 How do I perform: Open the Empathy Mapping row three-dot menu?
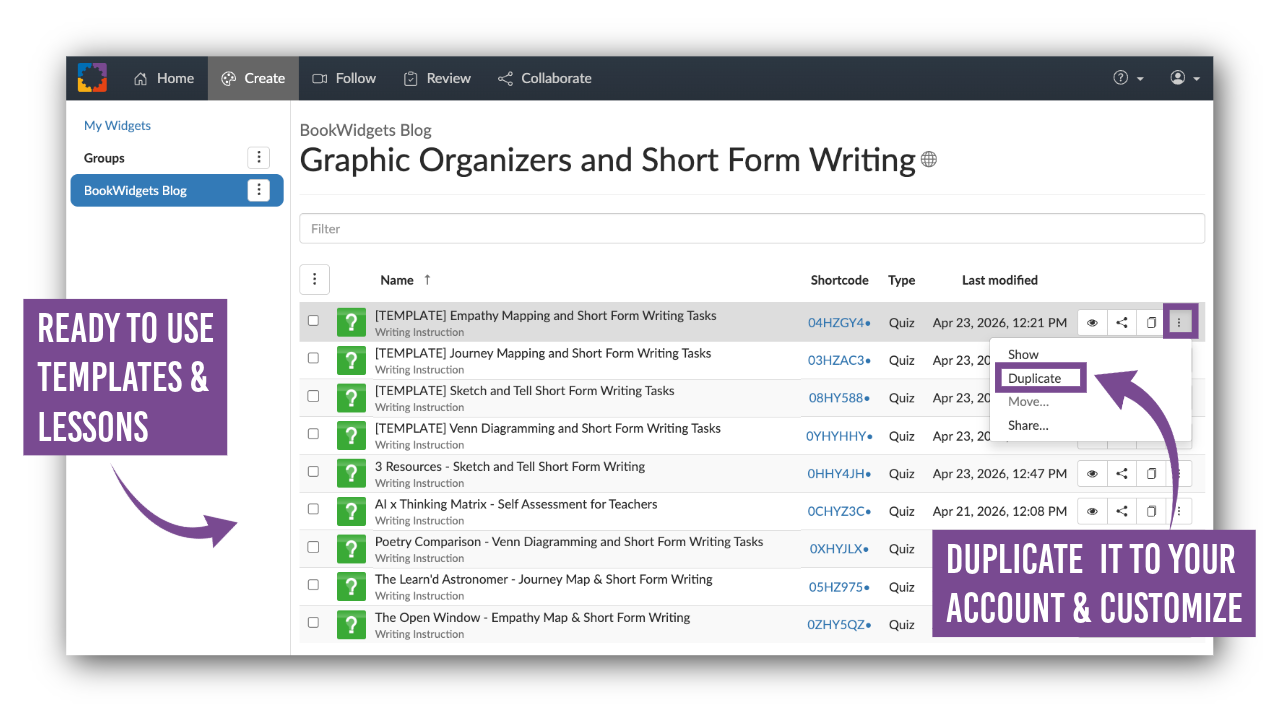[x=1180, y=322]
